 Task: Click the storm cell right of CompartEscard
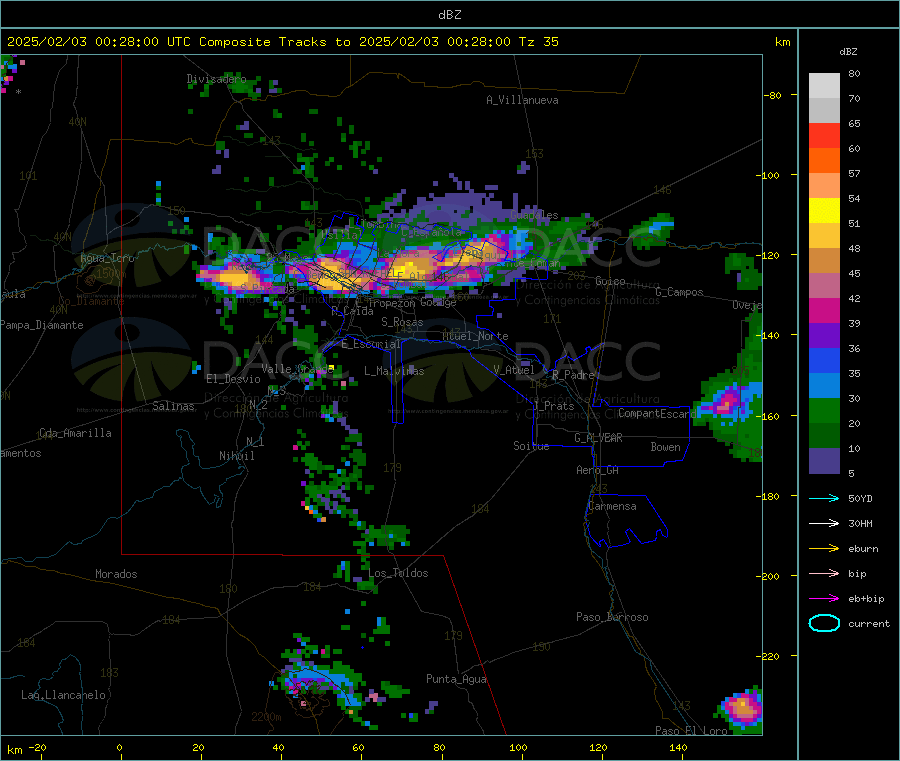729,402
